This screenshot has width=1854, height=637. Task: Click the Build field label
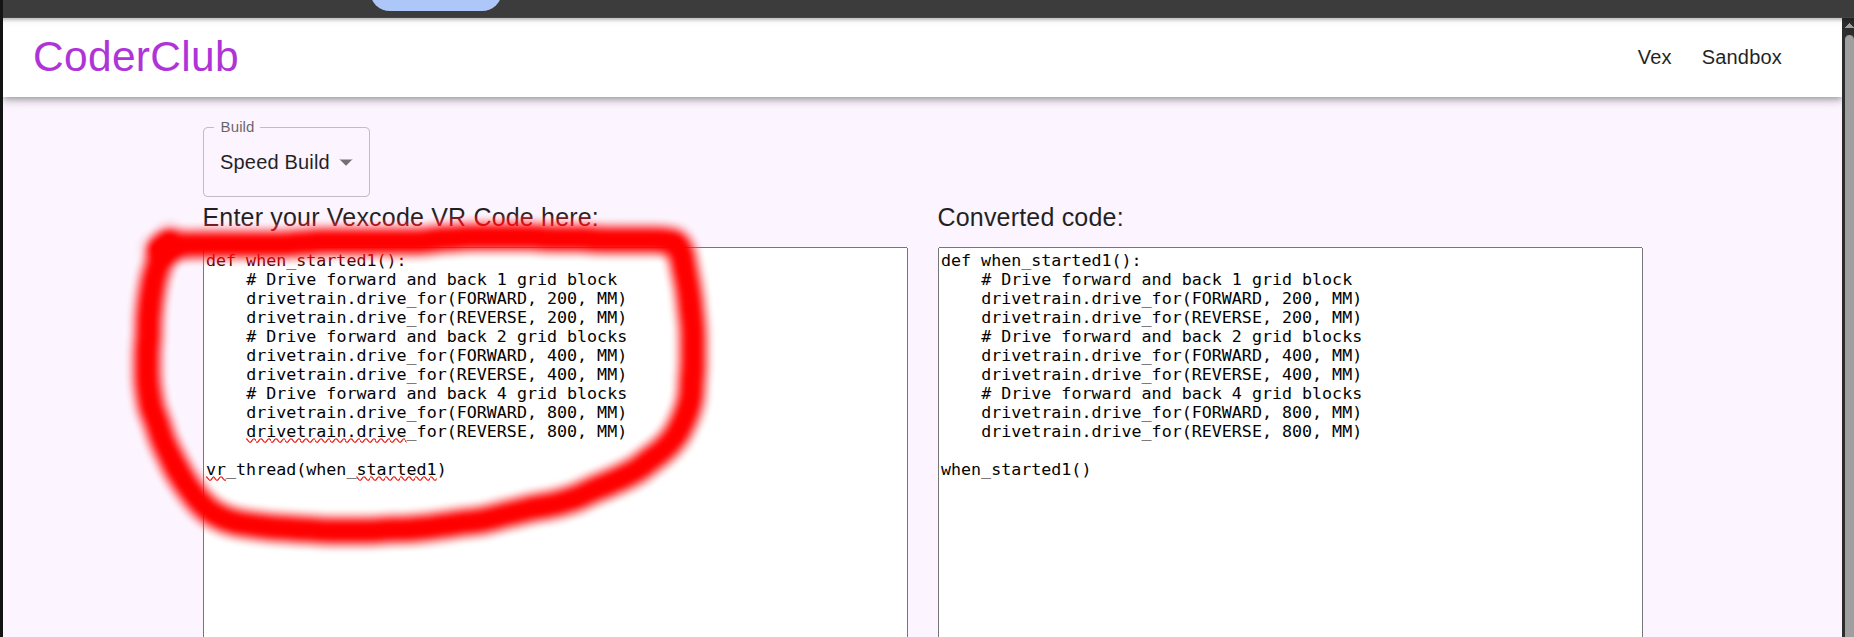[237, 127]
